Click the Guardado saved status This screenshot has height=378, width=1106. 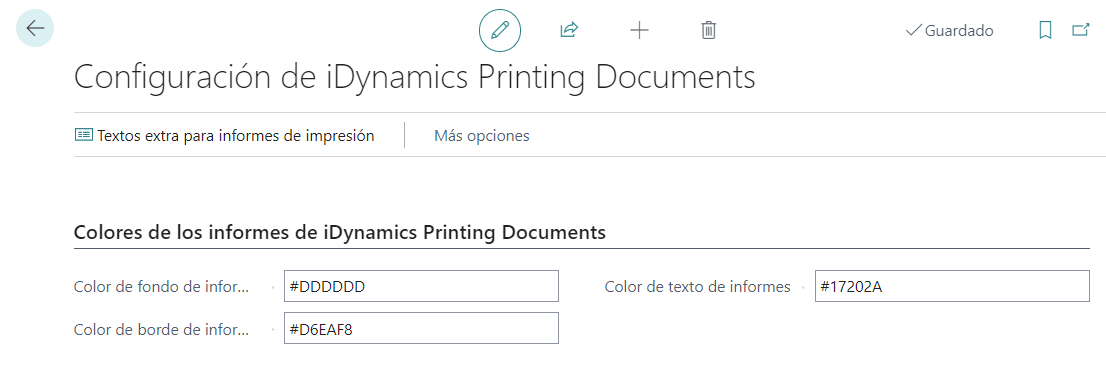click(x=949, y=31)
